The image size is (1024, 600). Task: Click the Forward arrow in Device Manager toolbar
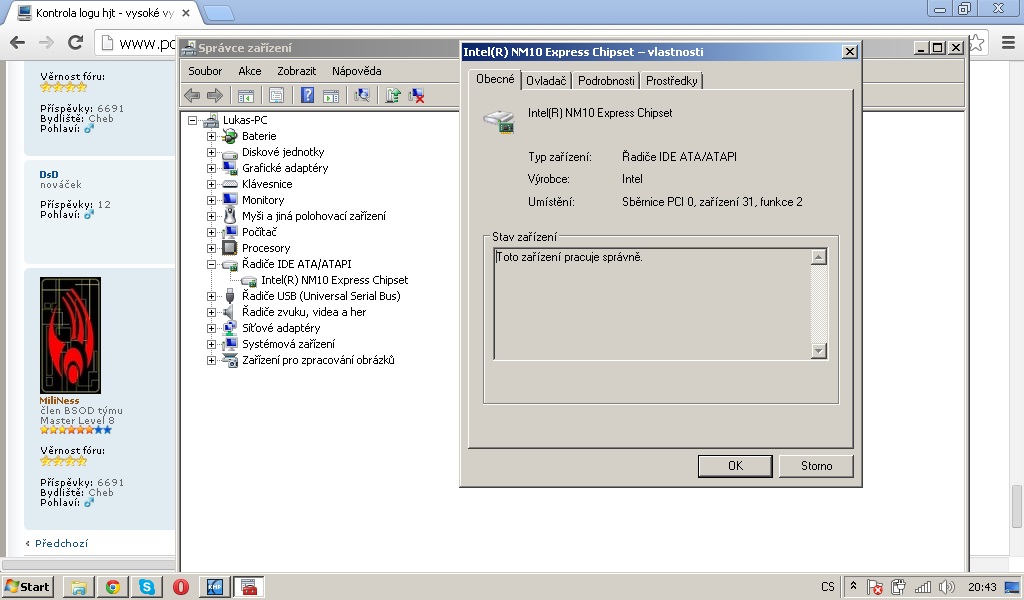tap(215, 96)
